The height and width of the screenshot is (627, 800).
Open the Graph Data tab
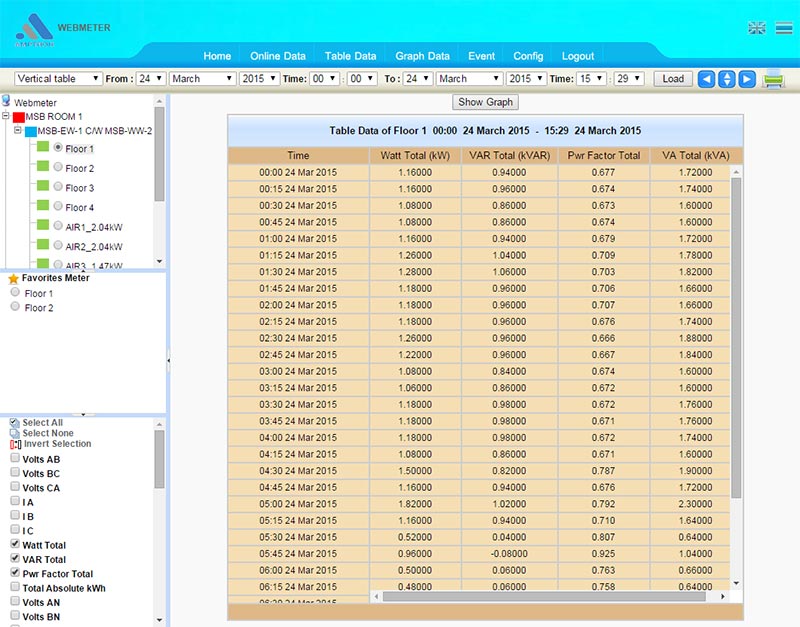tap(422, 56)
